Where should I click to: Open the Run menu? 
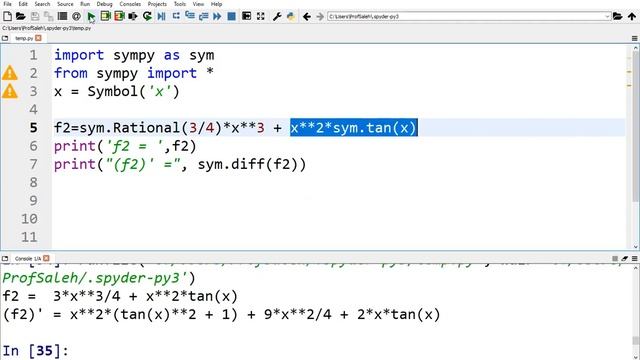(x=85, y=4)
